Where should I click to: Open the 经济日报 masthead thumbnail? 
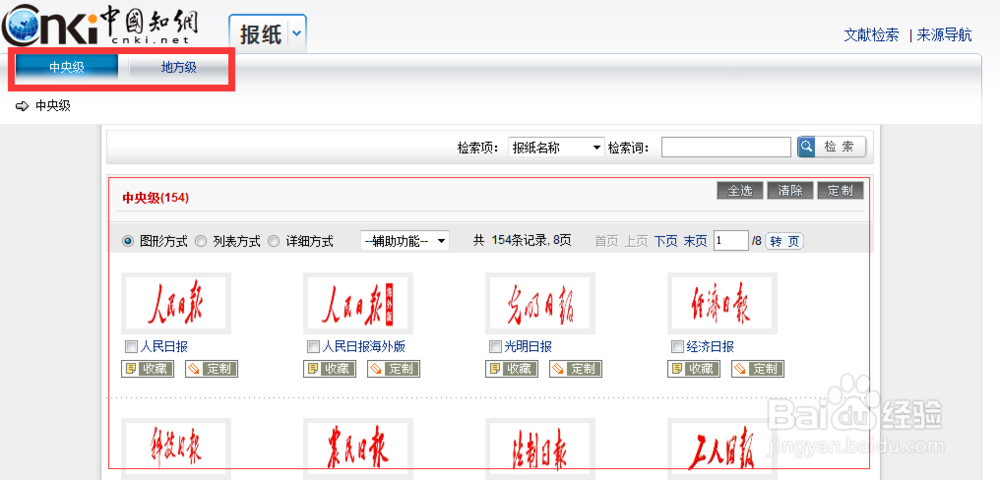pos(722,303)
